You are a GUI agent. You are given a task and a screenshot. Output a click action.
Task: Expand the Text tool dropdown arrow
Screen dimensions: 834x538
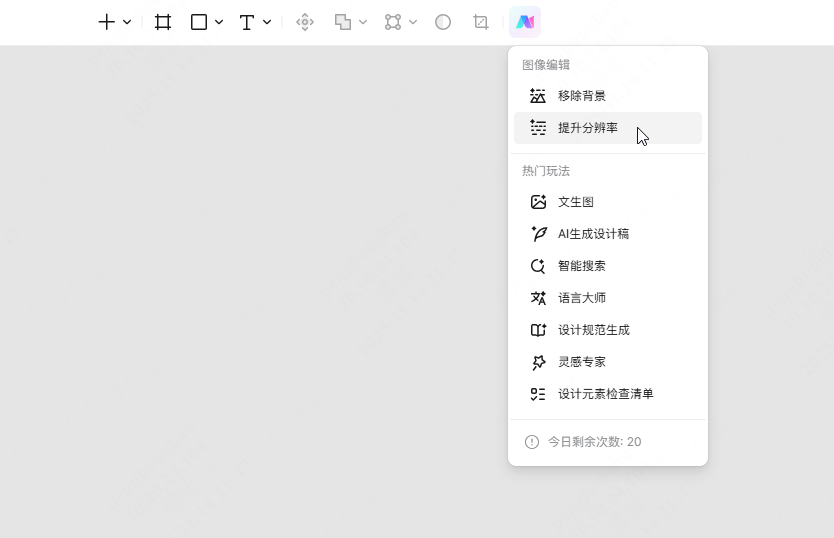(x=267, y=22)
